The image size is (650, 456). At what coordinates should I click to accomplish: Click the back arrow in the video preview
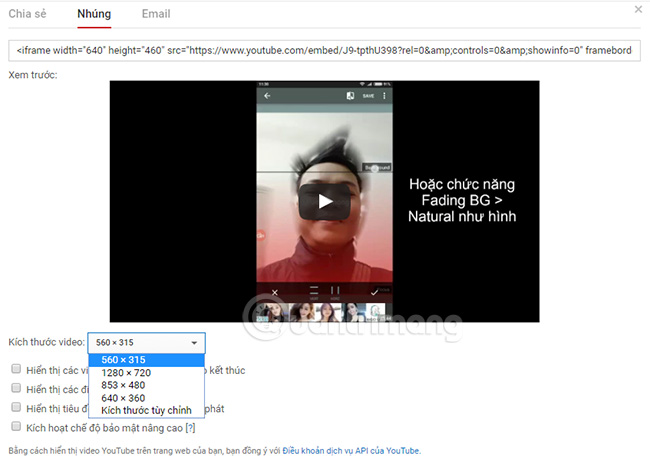tap(267, 96)
